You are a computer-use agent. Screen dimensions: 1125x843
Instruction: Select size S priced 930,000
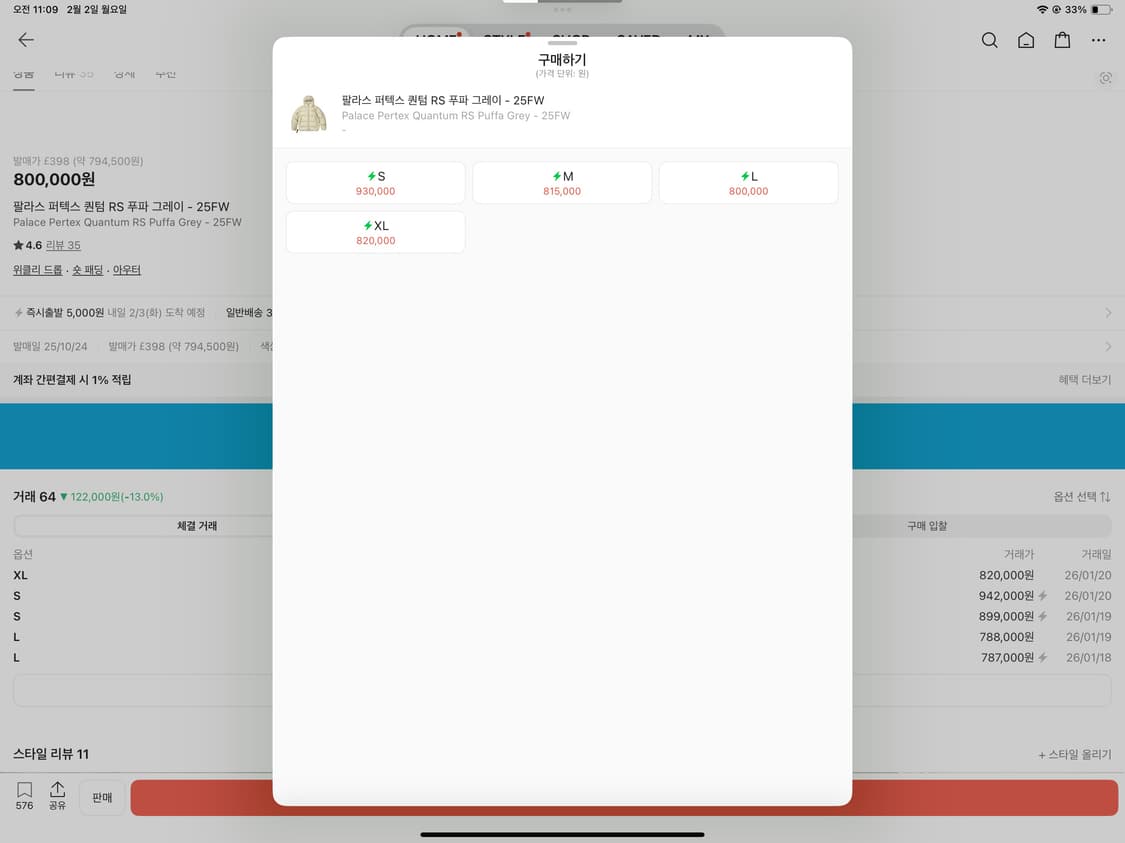[375, 182]
